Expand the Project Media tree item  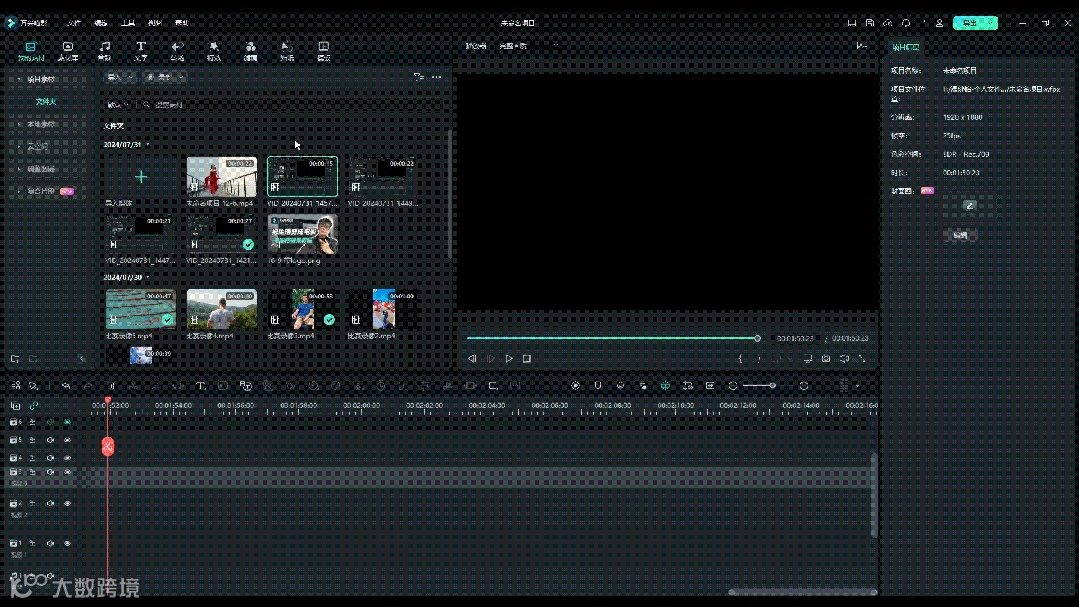pyautogui.click(x=19, y=79)
